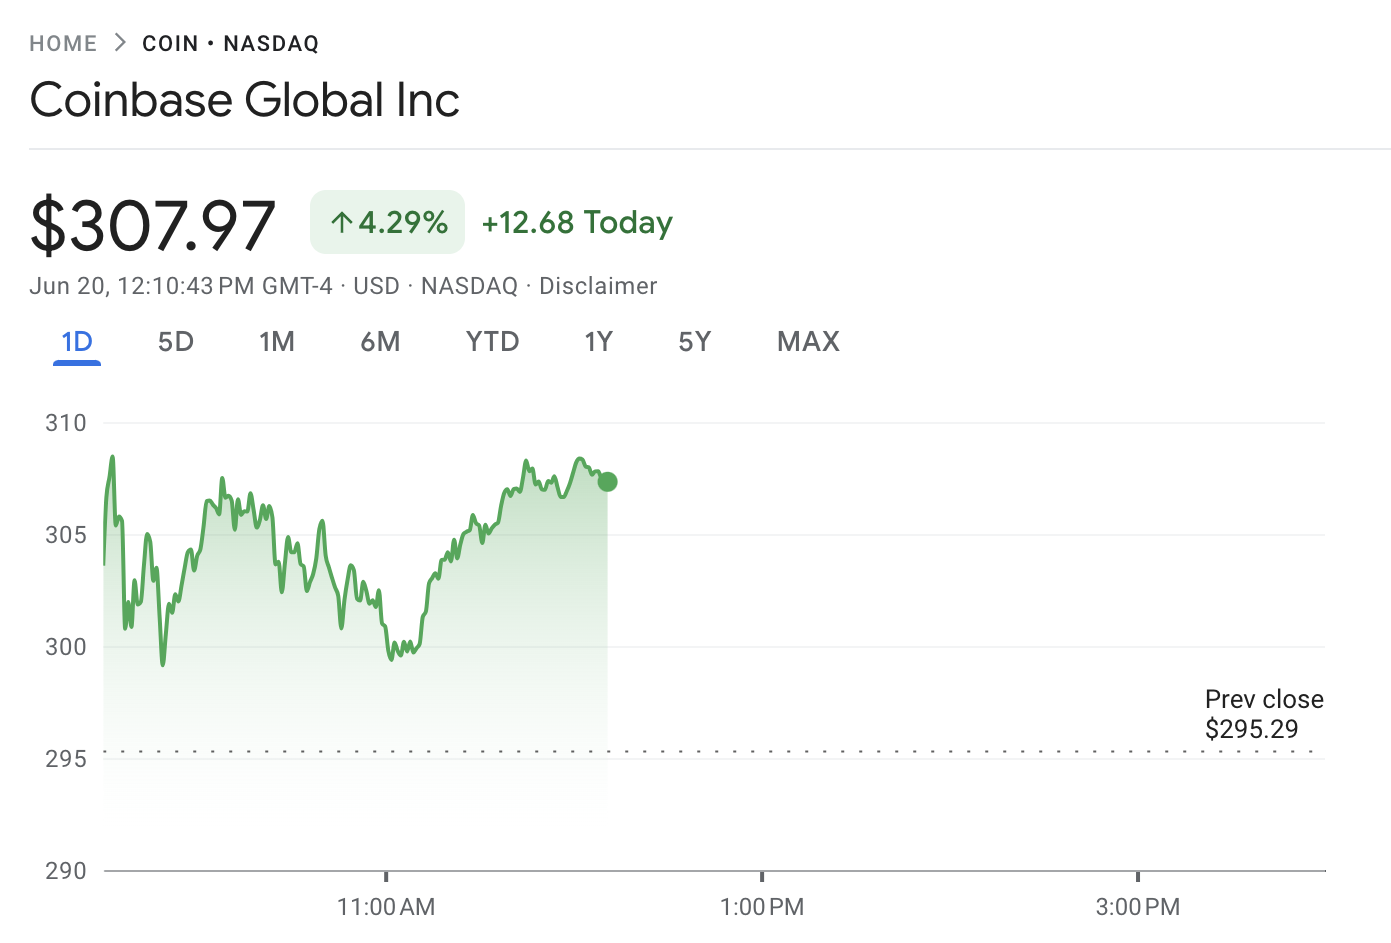Viewport: 1391px width, 943px height.
Task: Click the 3:00 PM time axis marker
Action: pos(1137,907)
